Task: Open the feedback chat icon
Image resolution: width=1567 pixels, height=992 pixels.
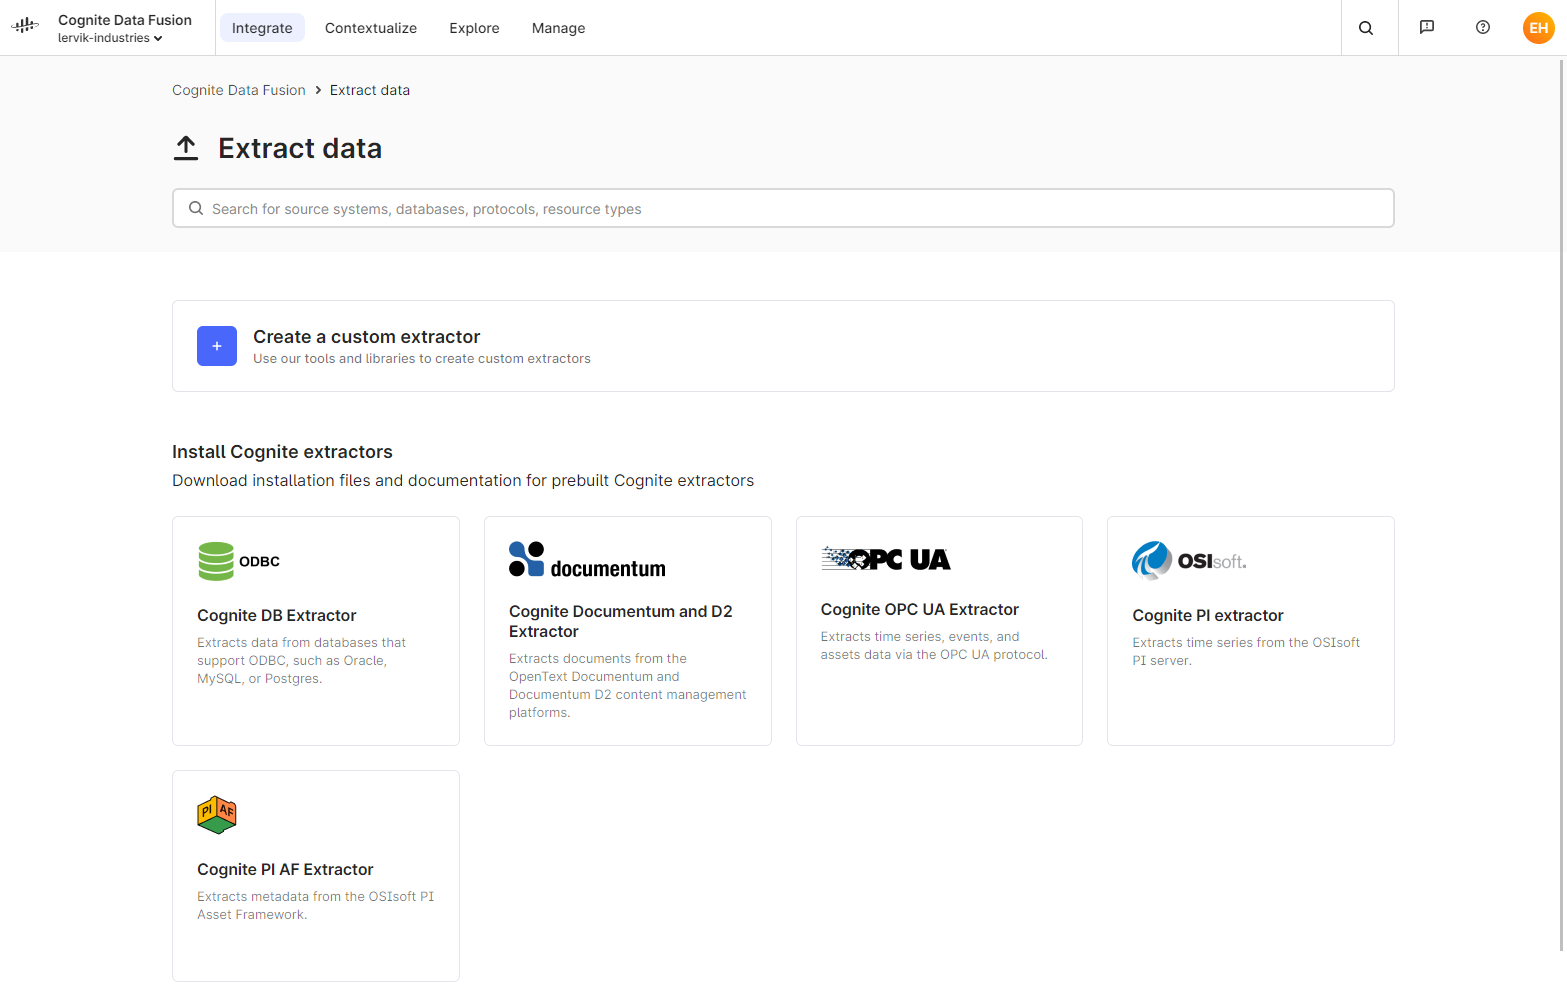Action: [1427, 28]
